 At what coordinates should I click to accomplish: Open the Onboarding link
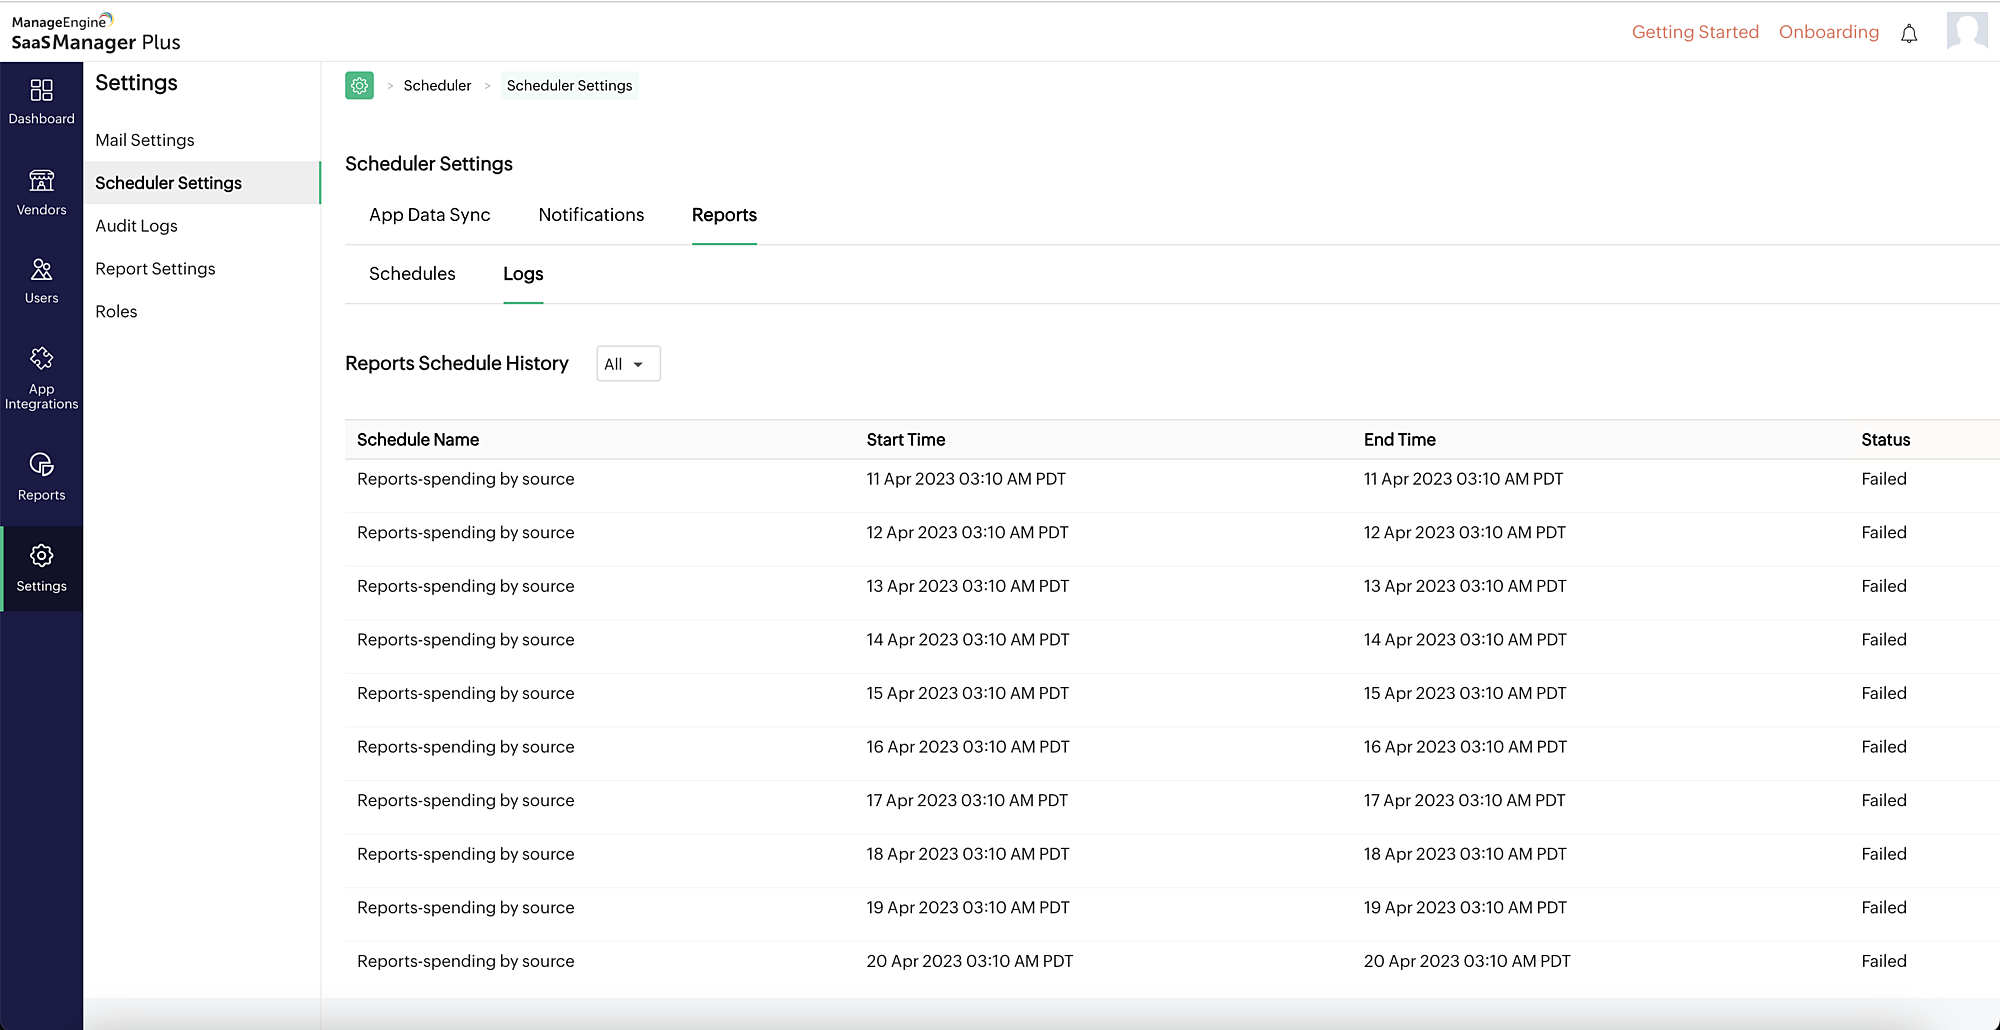(1828, 32)
